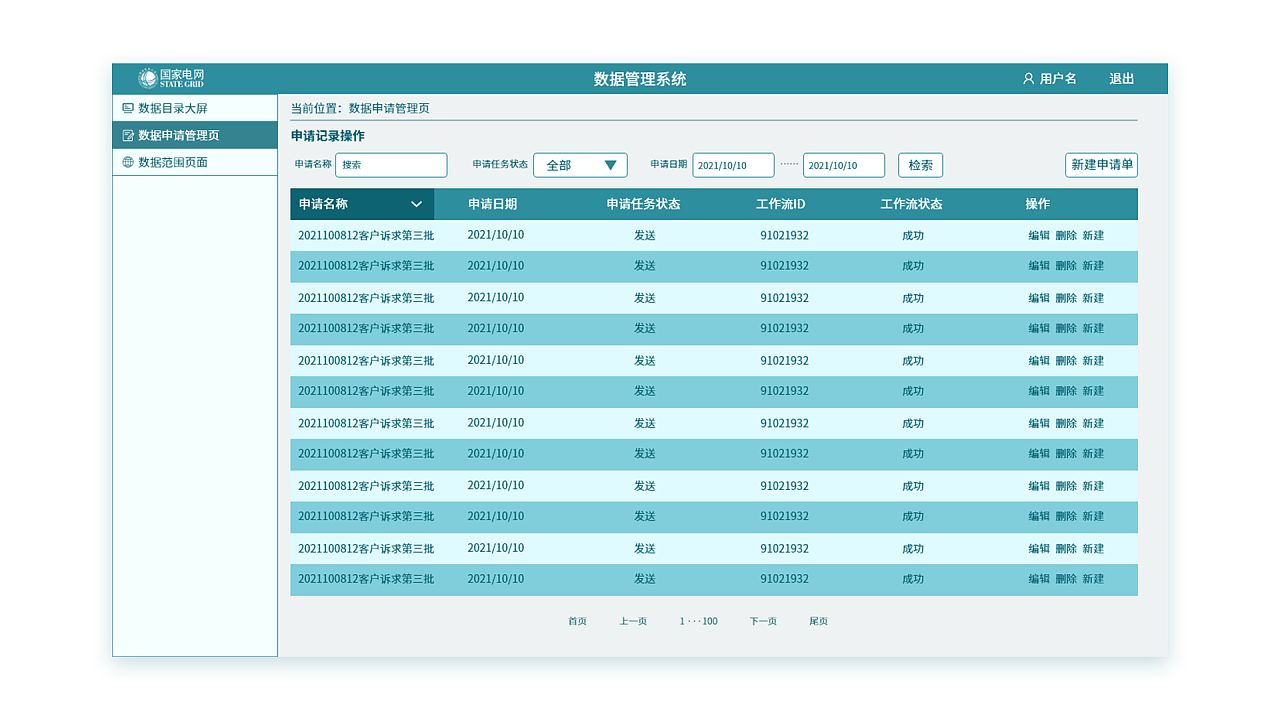Image resolution: width=1280 pixels, height=720 pixels.
Task: Click the 工作流状态 column header
Action: pyautogui.click(x=911, y=204)
